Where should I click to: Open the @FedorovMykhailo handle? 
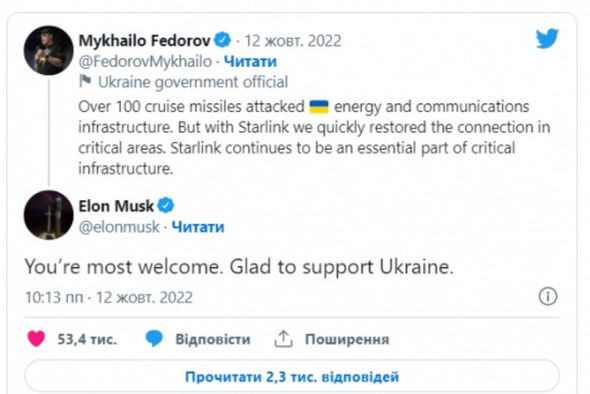coord(145,61)
